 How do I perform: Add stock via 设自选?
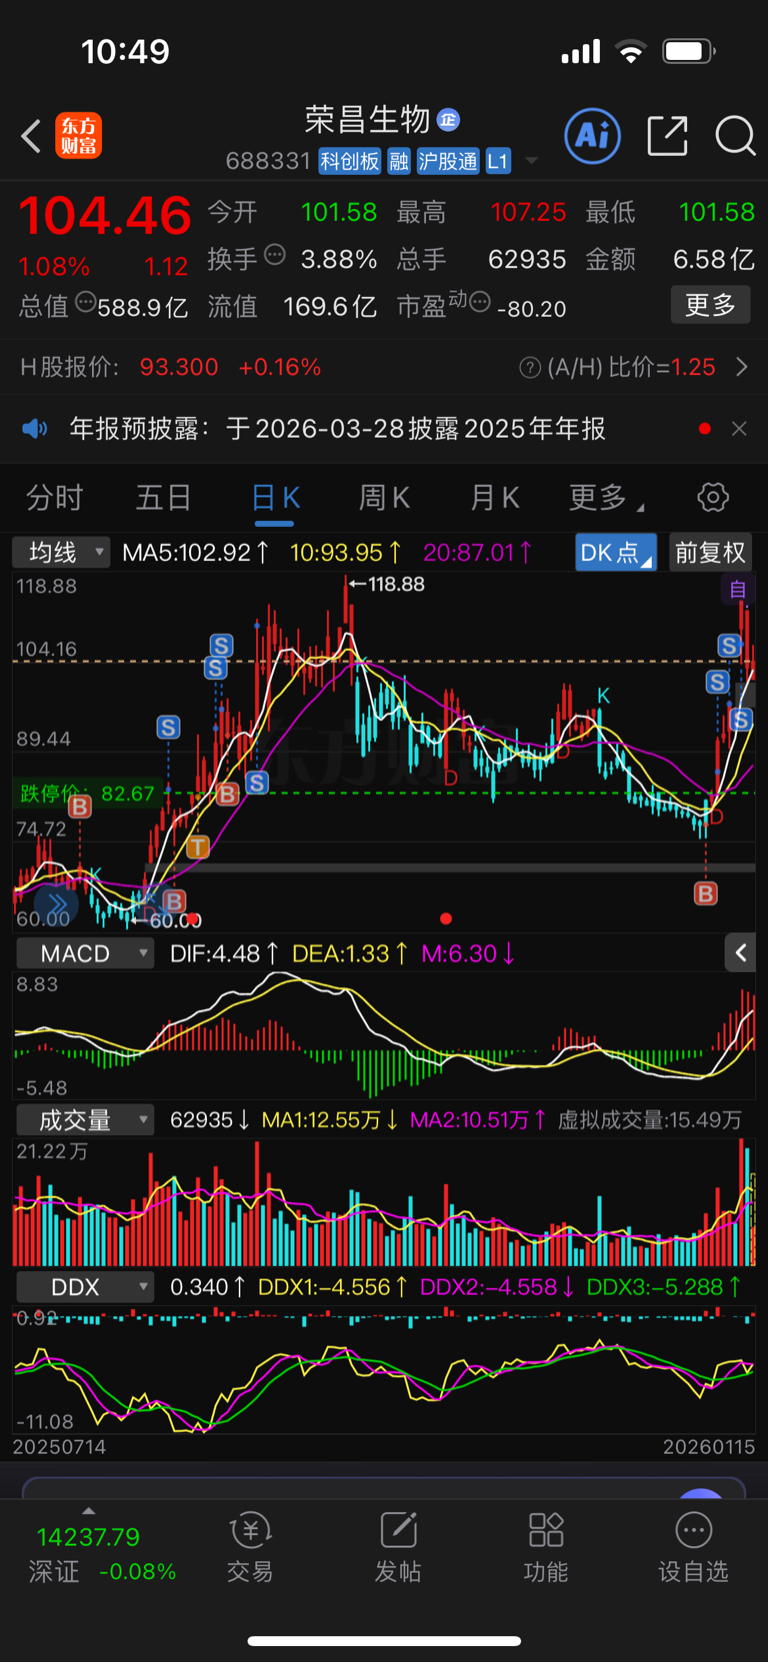(693, 1547)
